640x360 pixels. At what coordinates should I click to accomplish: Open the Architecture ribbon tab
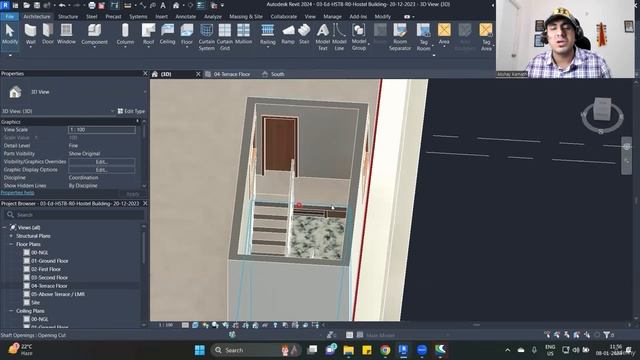pos(37,17)
